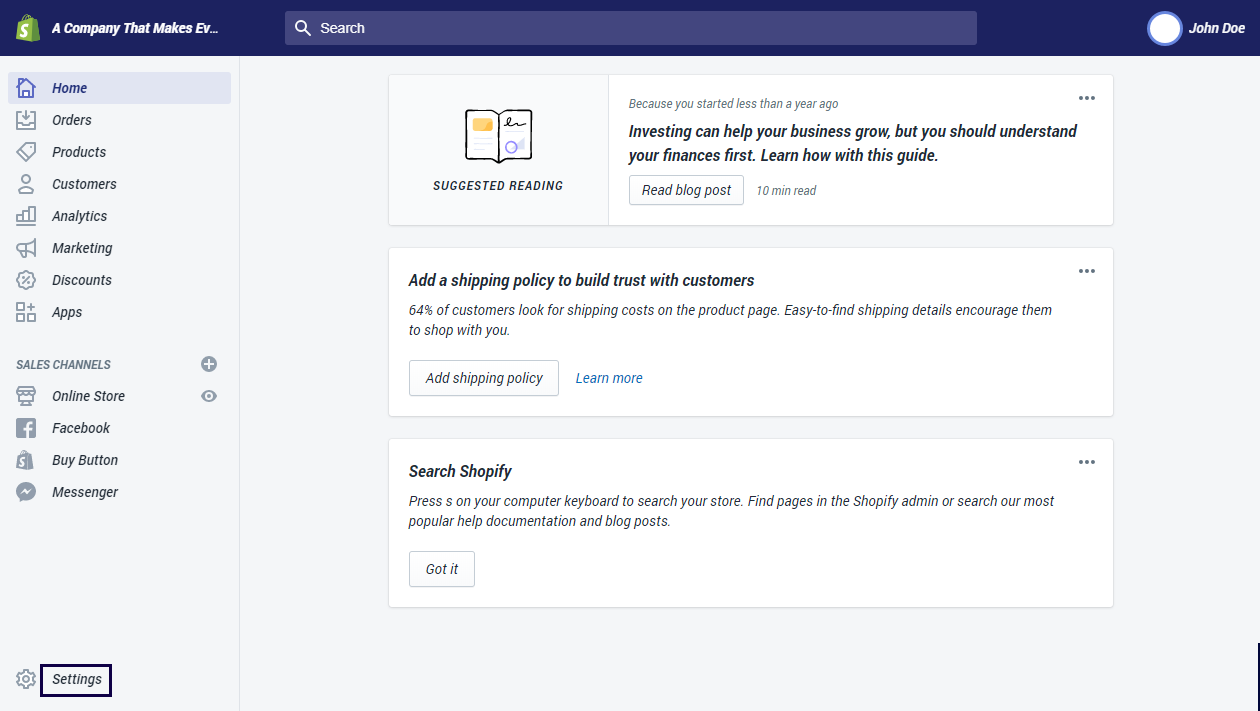This screenshot has width=1260, height=711.
Task: Open Products from the sidebar
Action: 78,152
